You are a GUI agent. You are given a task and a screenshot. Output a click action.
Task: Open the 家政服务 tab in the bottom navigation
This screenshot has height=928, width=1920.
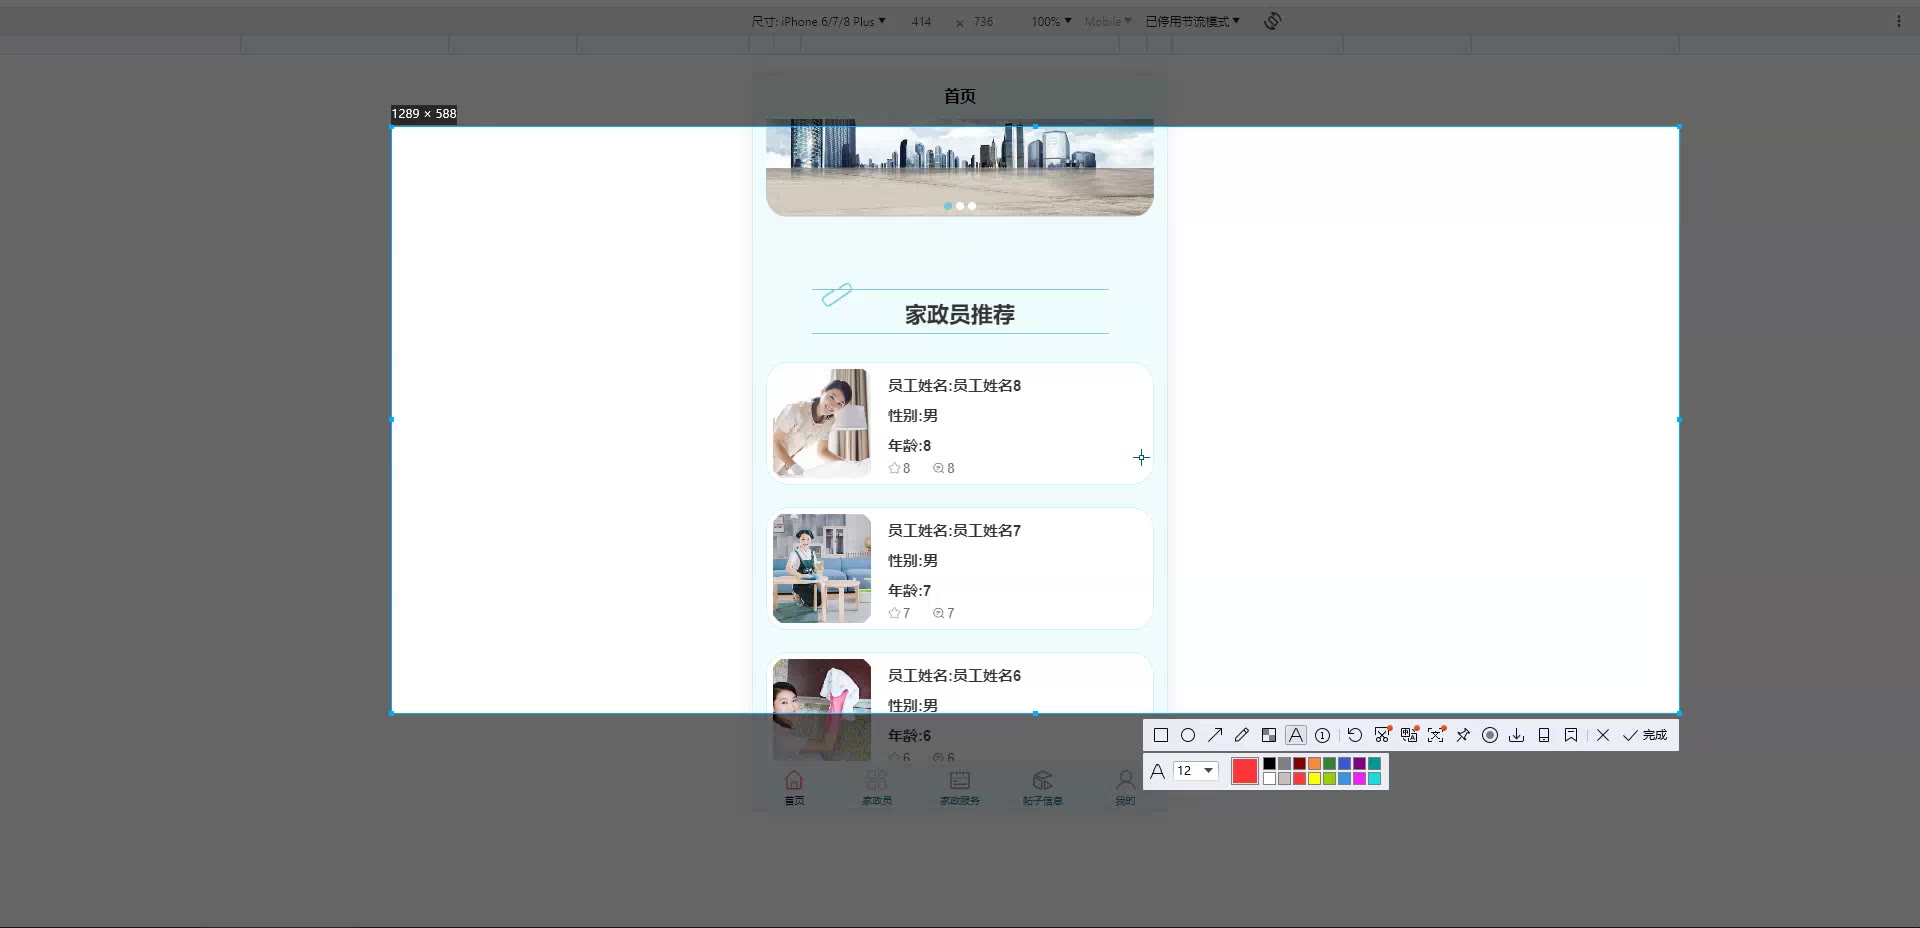pos(960,788)
